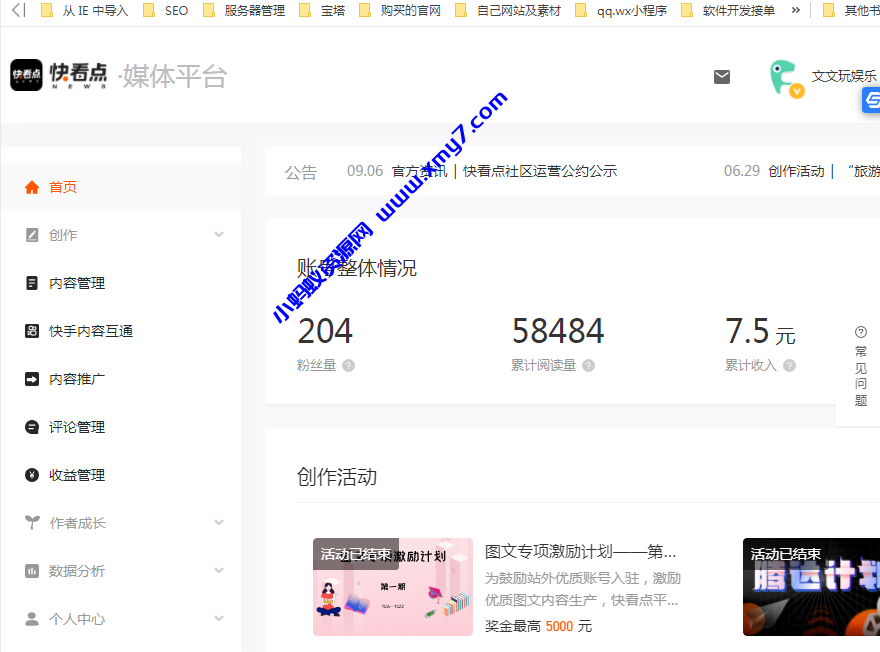
Task: Expand the 创作 sidebar section
Action: (218, 234)
